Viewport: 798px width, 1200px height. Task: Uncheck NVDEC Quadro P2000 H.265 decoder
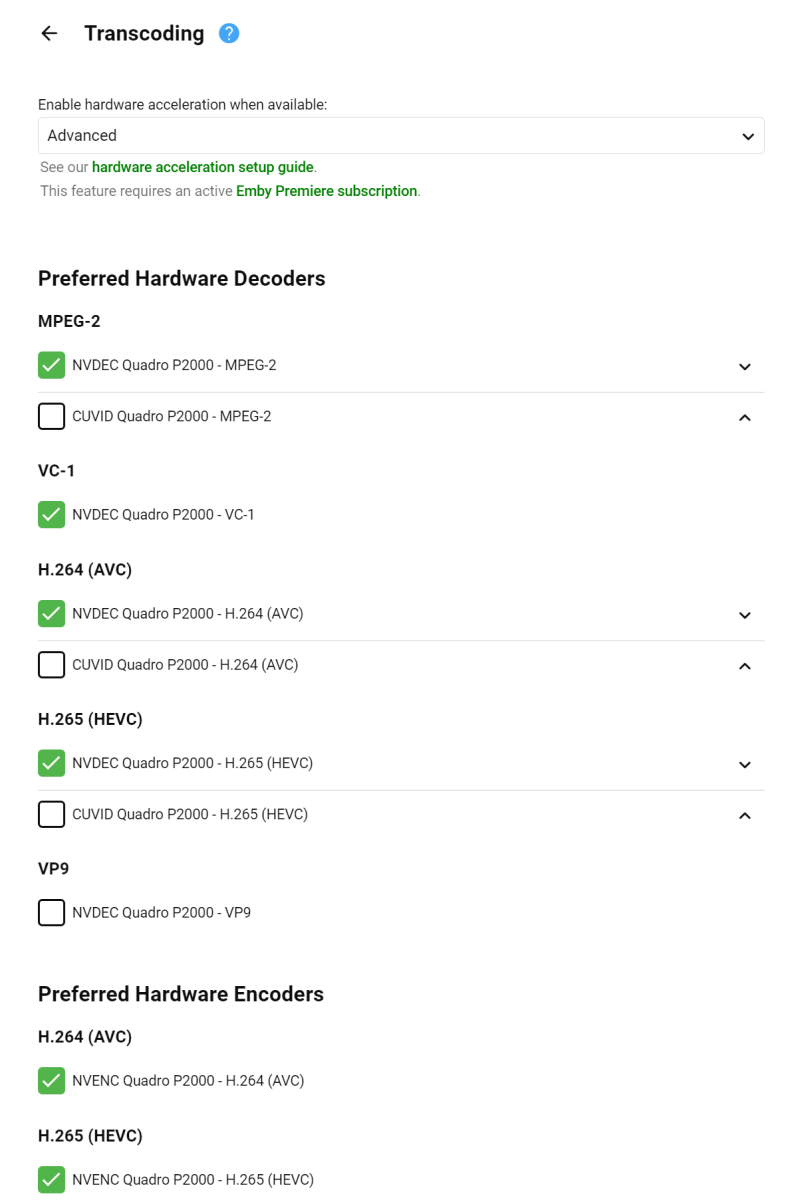pyautogui.click(x=52, y=764)
